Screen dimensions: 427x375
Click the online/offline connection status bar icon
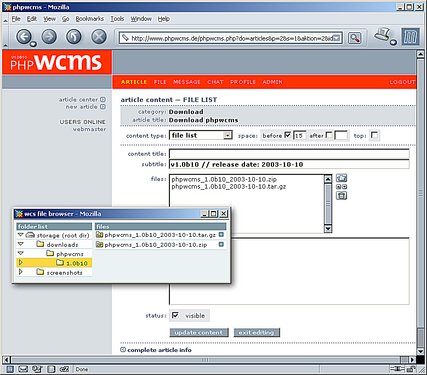point(397,369)
